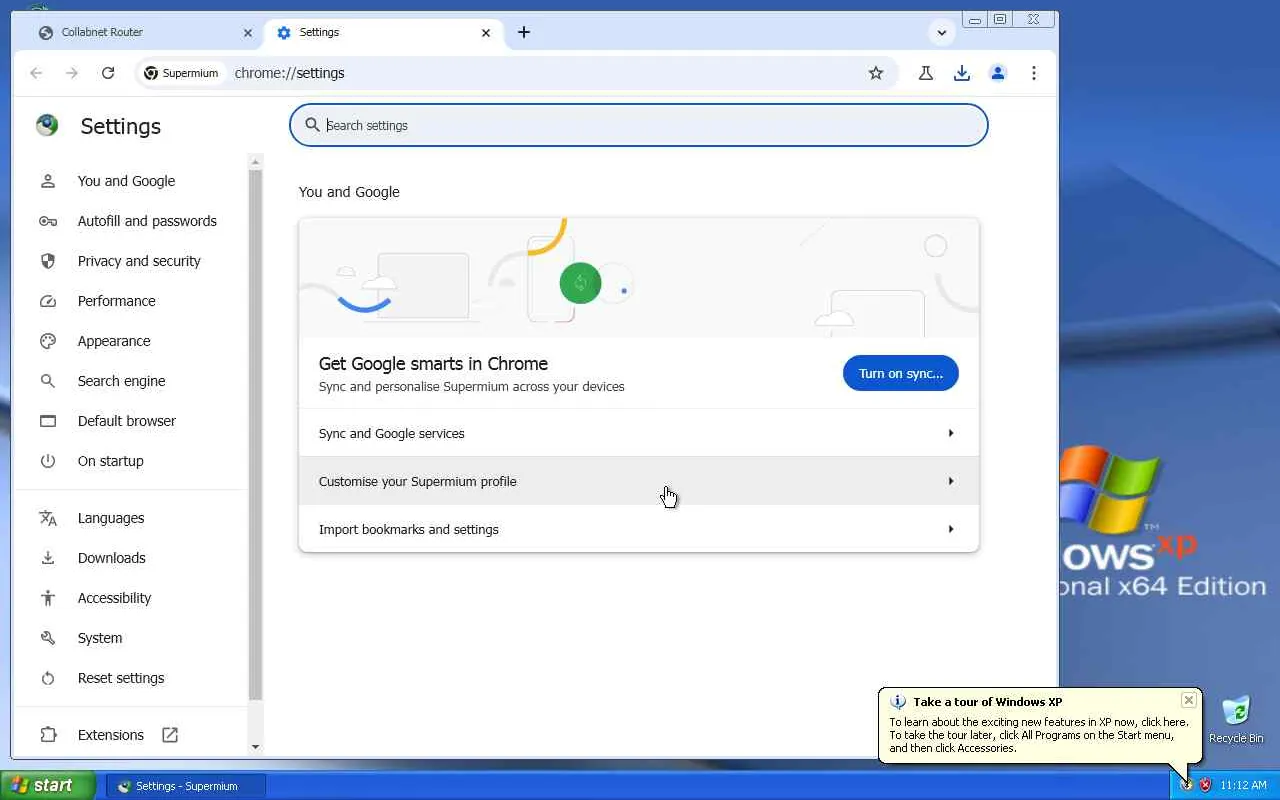Image resolution: width=1280 pixels, height=800 pixels.
Task: Click the Windows Start button
Action: (48, 785)
